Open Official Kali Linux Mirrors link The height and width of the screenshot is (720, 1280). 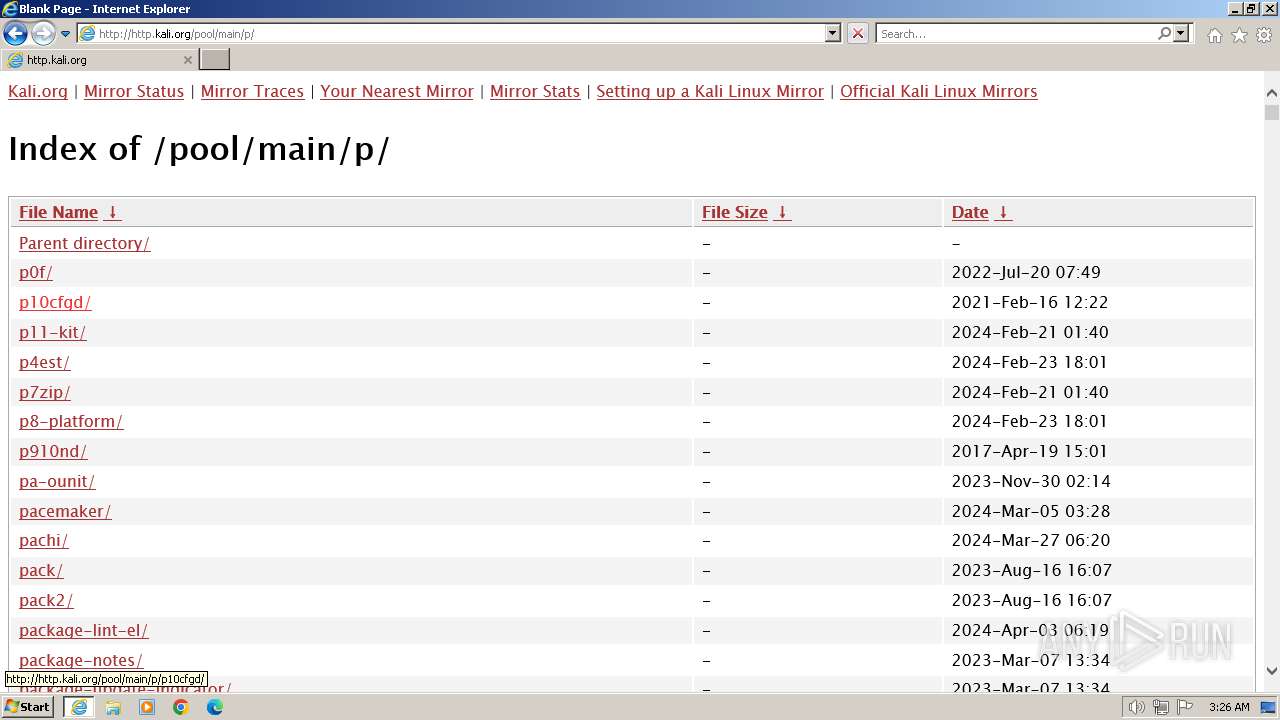click(x=938, y=91)
